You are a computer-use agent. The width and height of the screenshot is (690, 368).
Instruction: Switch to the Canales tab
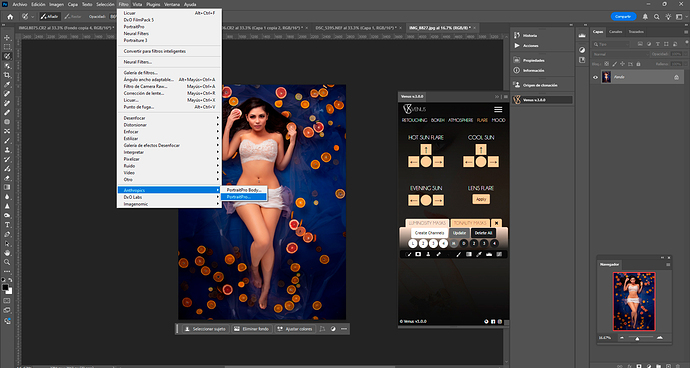tap(615, 32)
